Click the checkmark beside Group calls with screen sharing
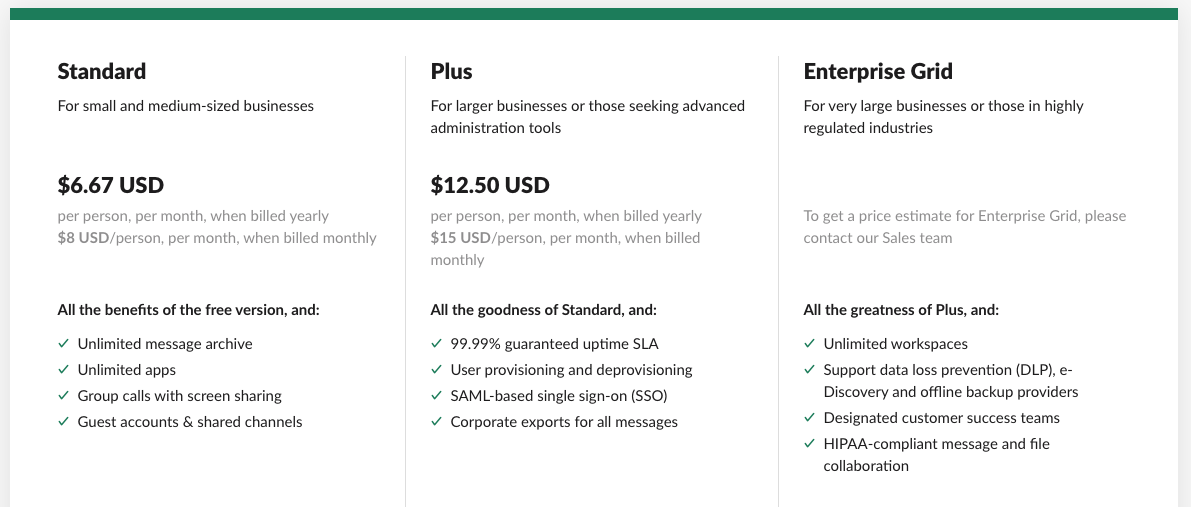This screenshot has width=1191, height=507. pos(63,395)
